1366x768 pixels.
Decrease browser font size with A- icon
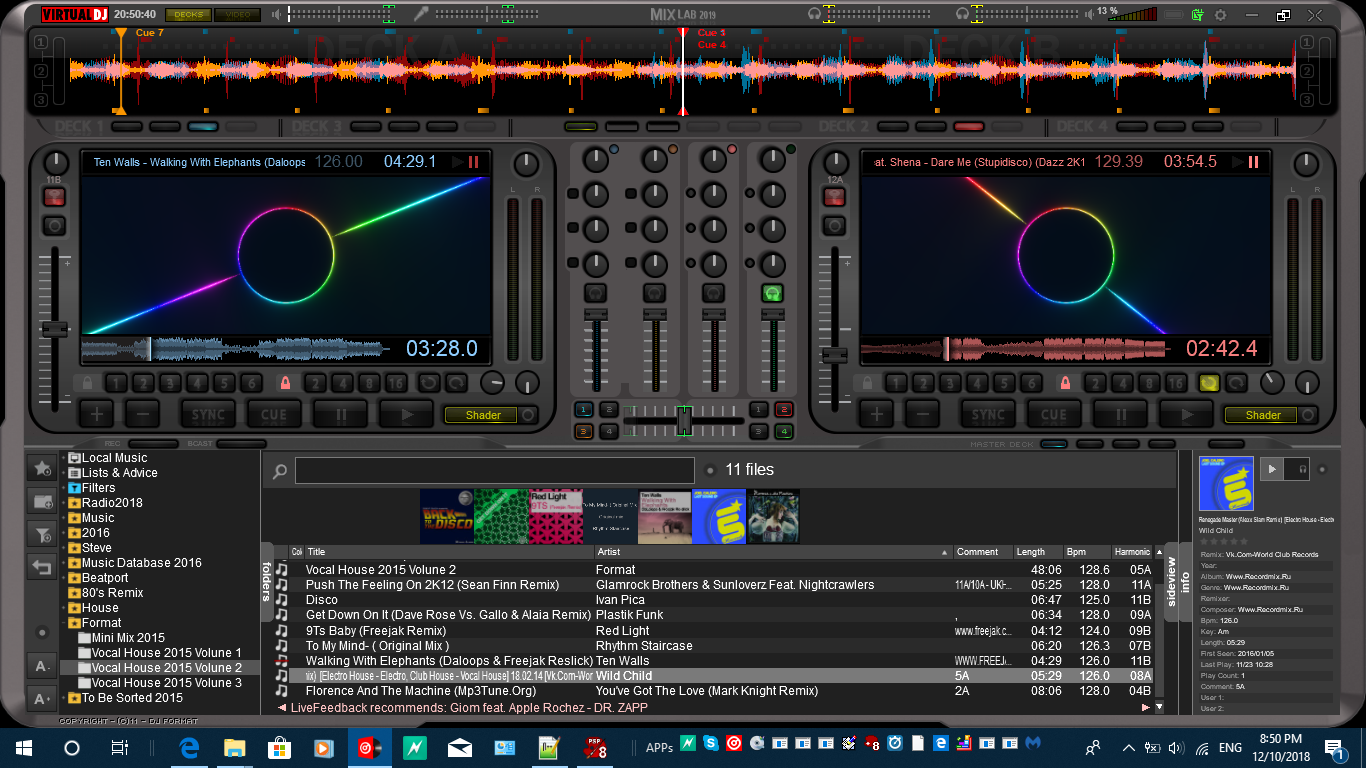[x=42, y=667]
